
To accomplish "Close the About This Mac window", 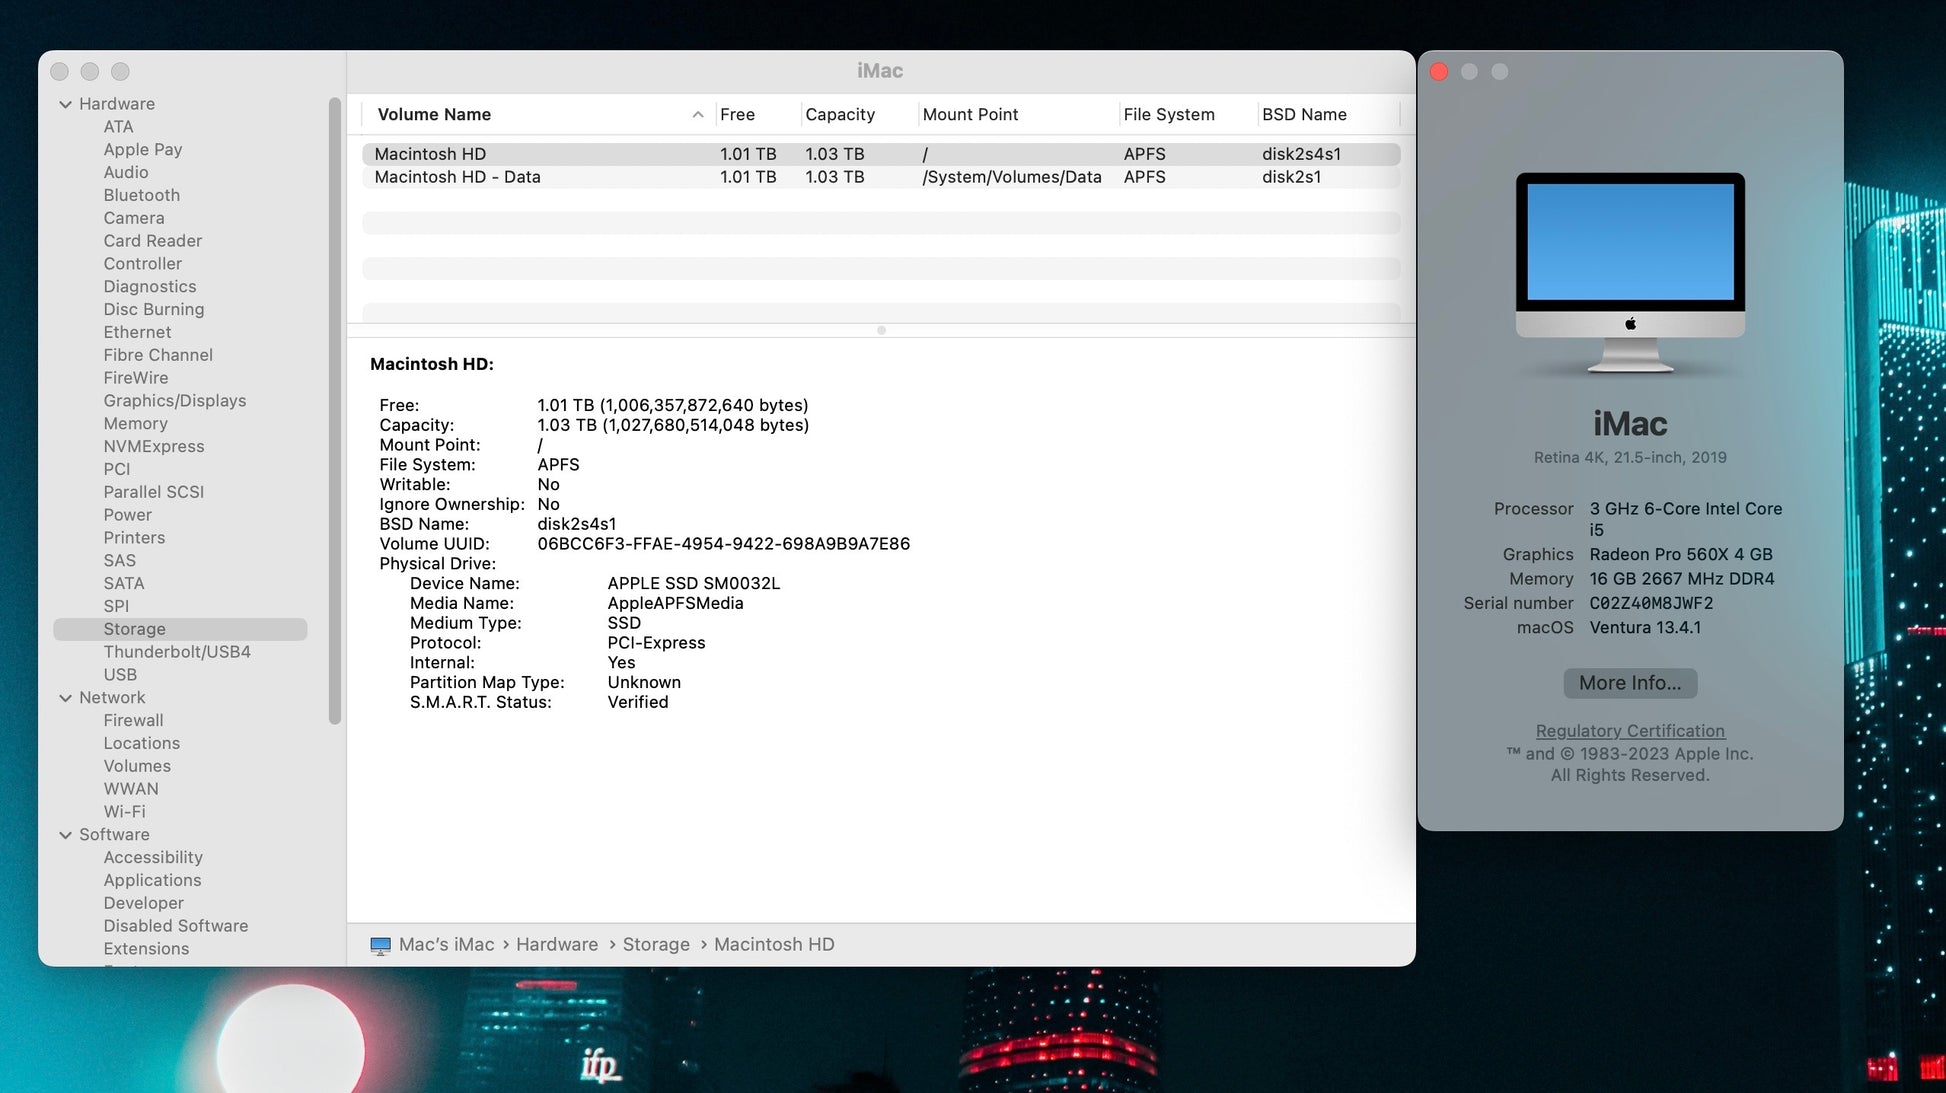I will [x=1439, y=72].
